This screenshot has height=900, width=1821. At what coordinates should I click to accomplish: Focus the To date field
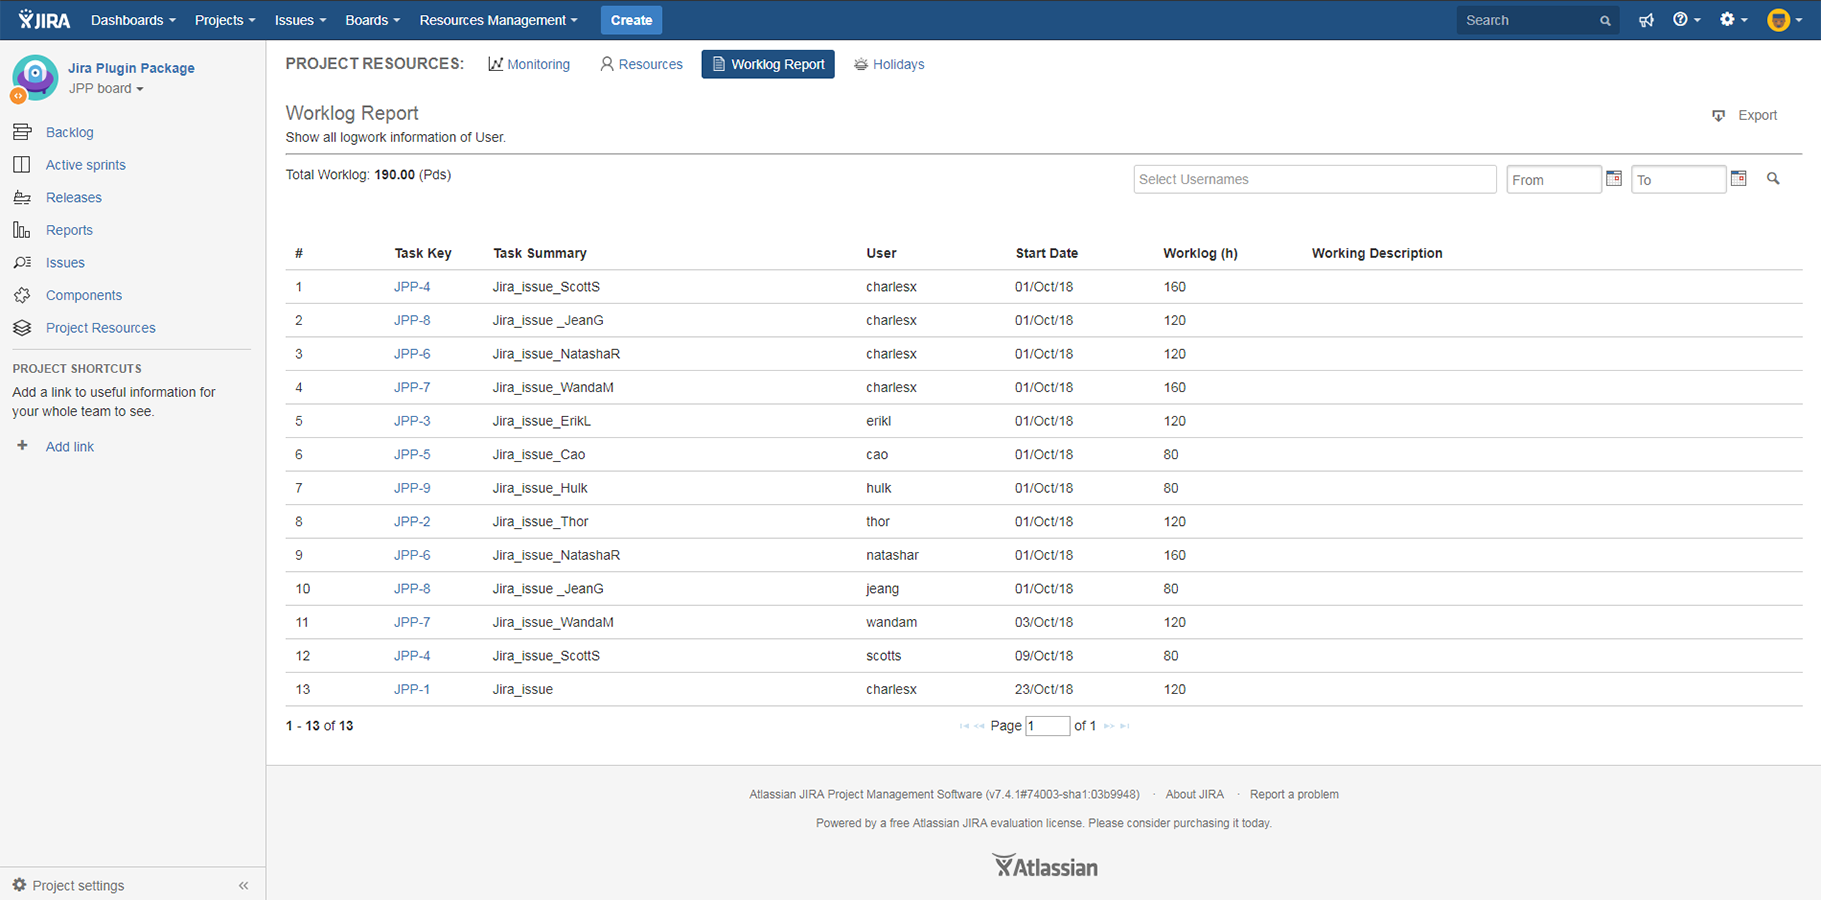click(x=1678, y=180)
